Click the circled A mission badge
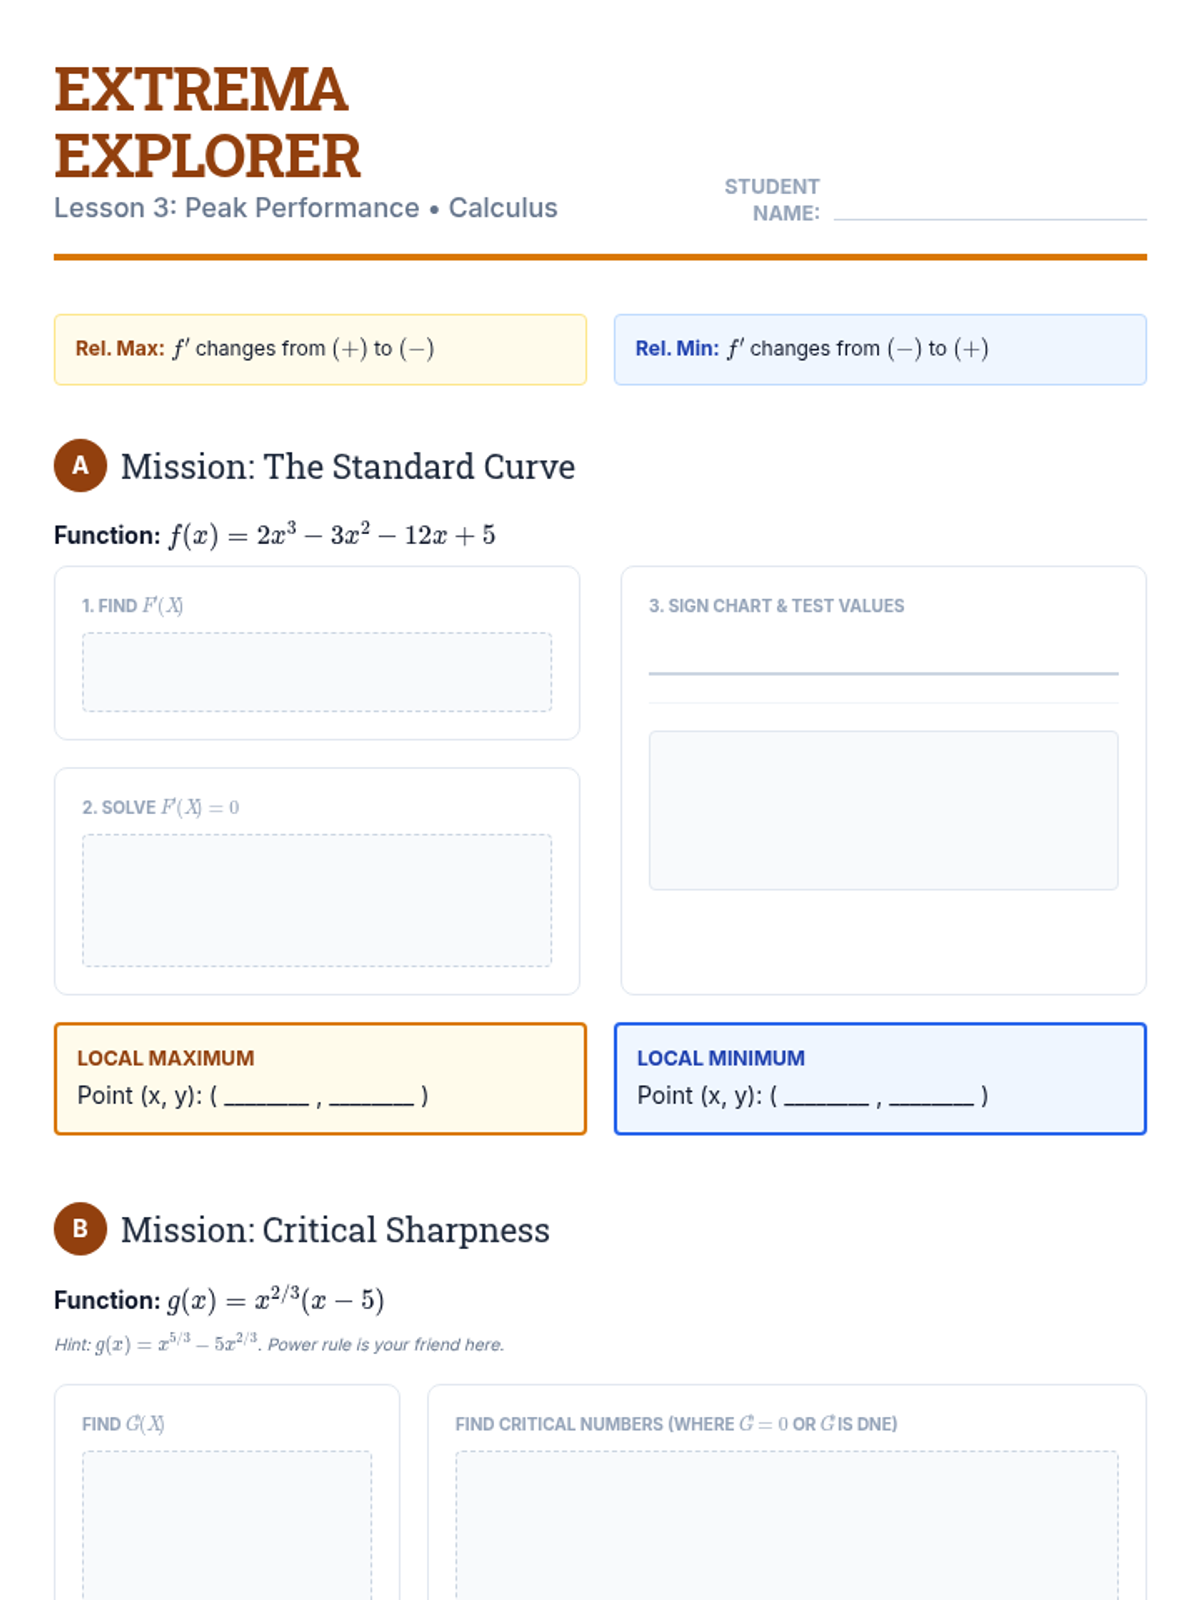This screenshot has height=1600, width=1200. (x=80, y=466)
